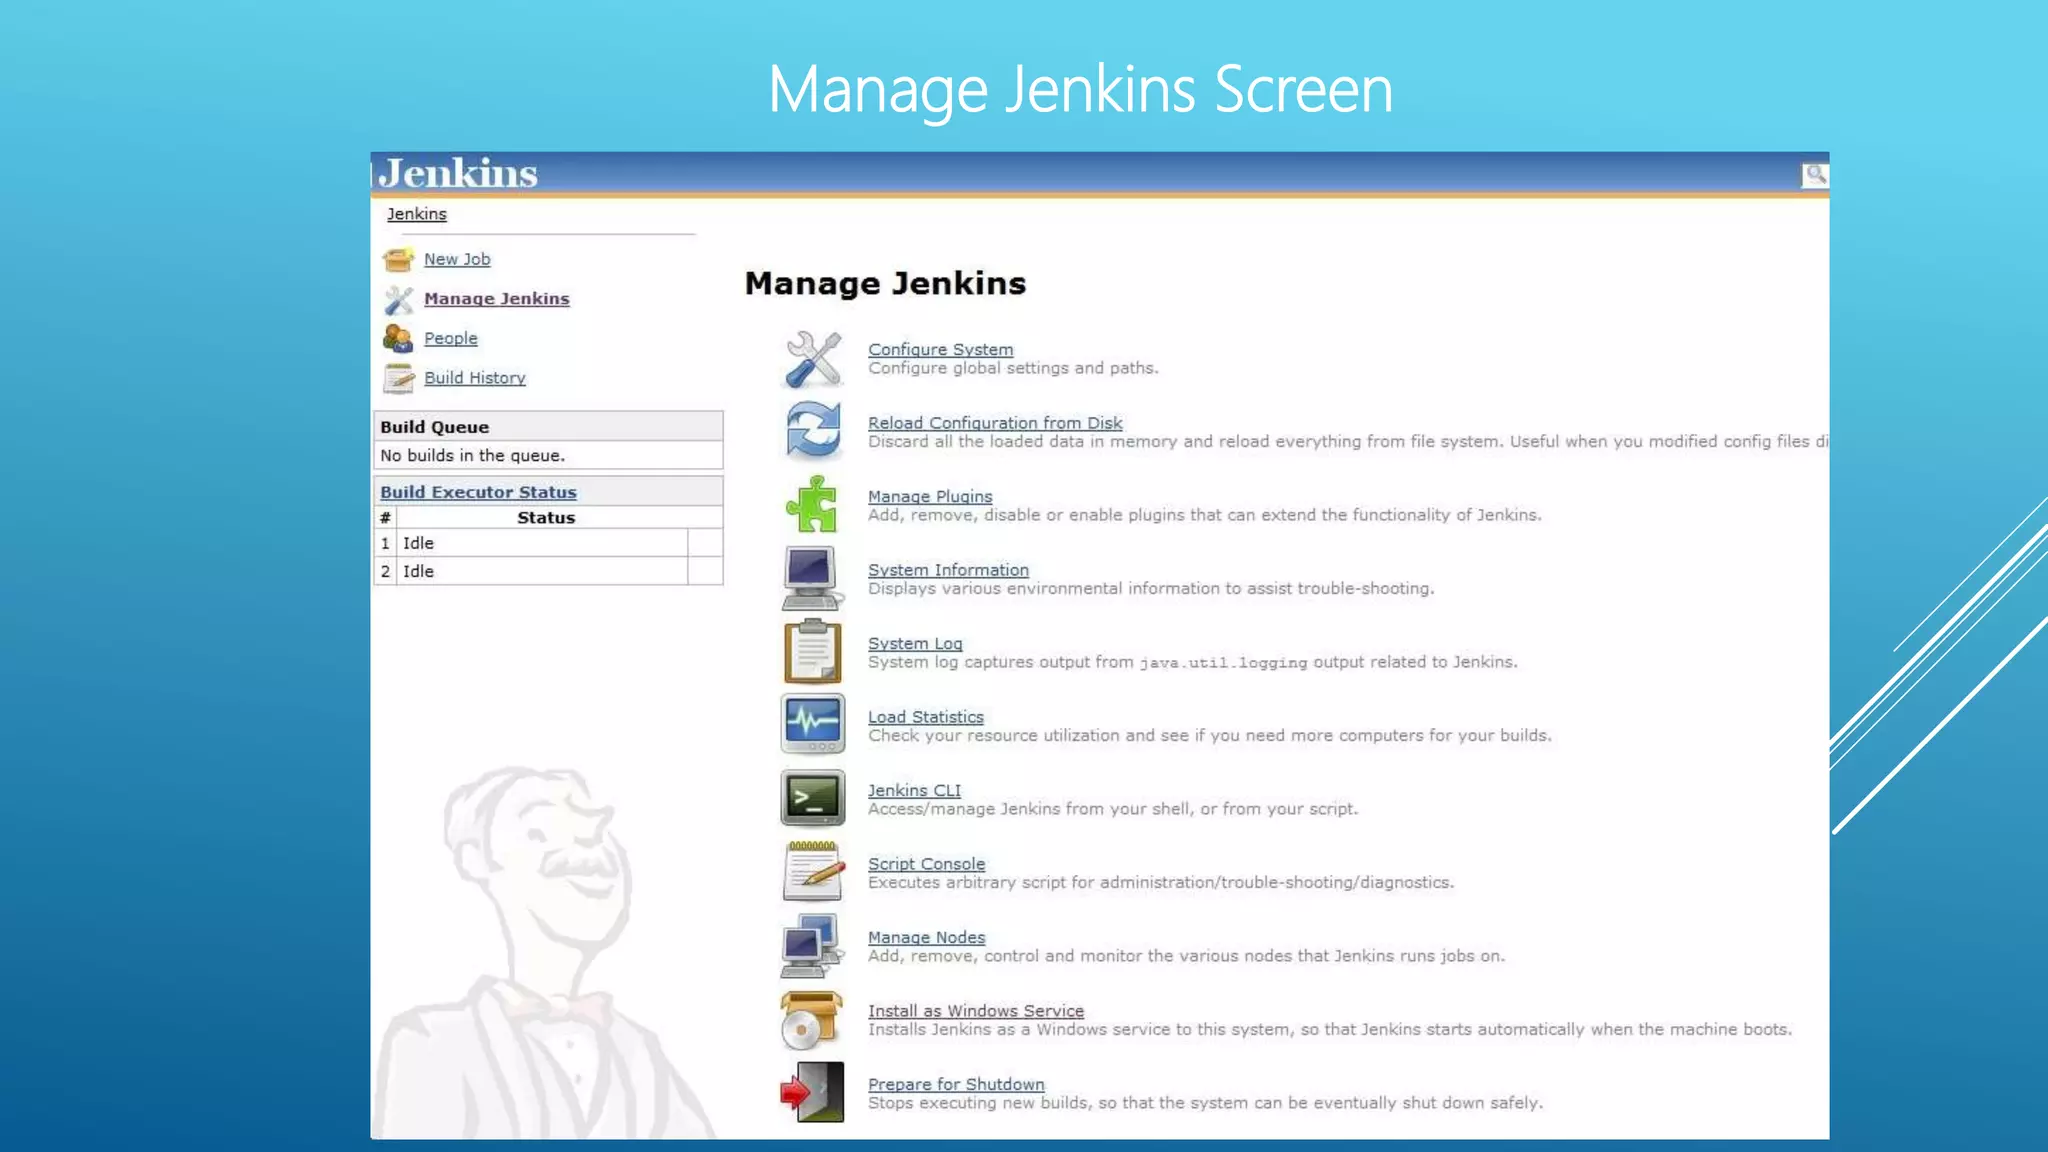Click the Build Executor Status link

pos(478,492)
